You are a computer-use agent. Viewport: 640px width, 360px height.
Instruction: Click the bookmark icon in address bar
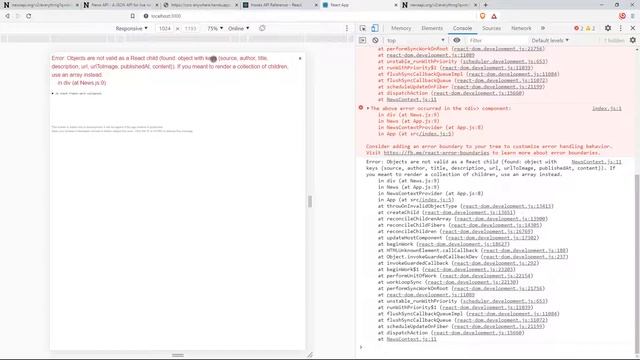pos(133,16)
